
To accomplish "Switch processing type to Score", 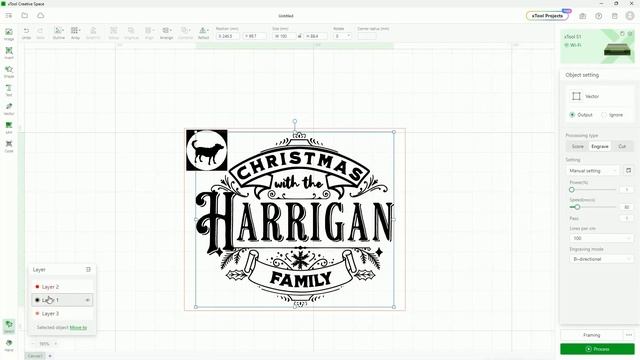I will click(x=578, y=146).
